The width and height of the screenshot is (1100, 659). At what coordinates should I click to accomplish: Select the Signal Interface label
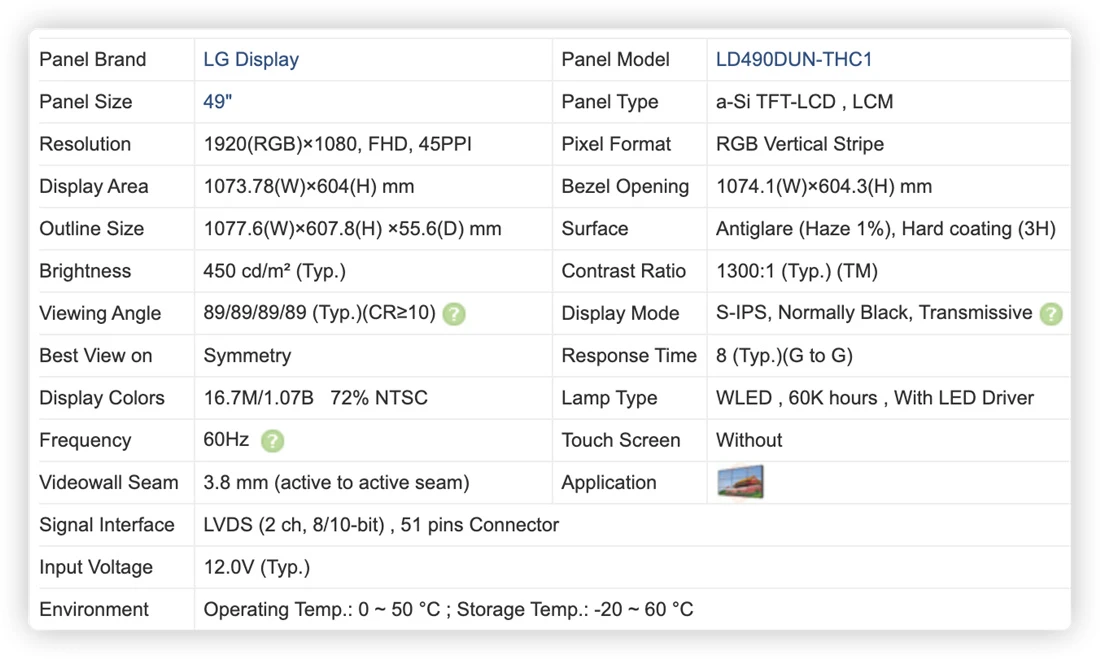pos(107,525)
